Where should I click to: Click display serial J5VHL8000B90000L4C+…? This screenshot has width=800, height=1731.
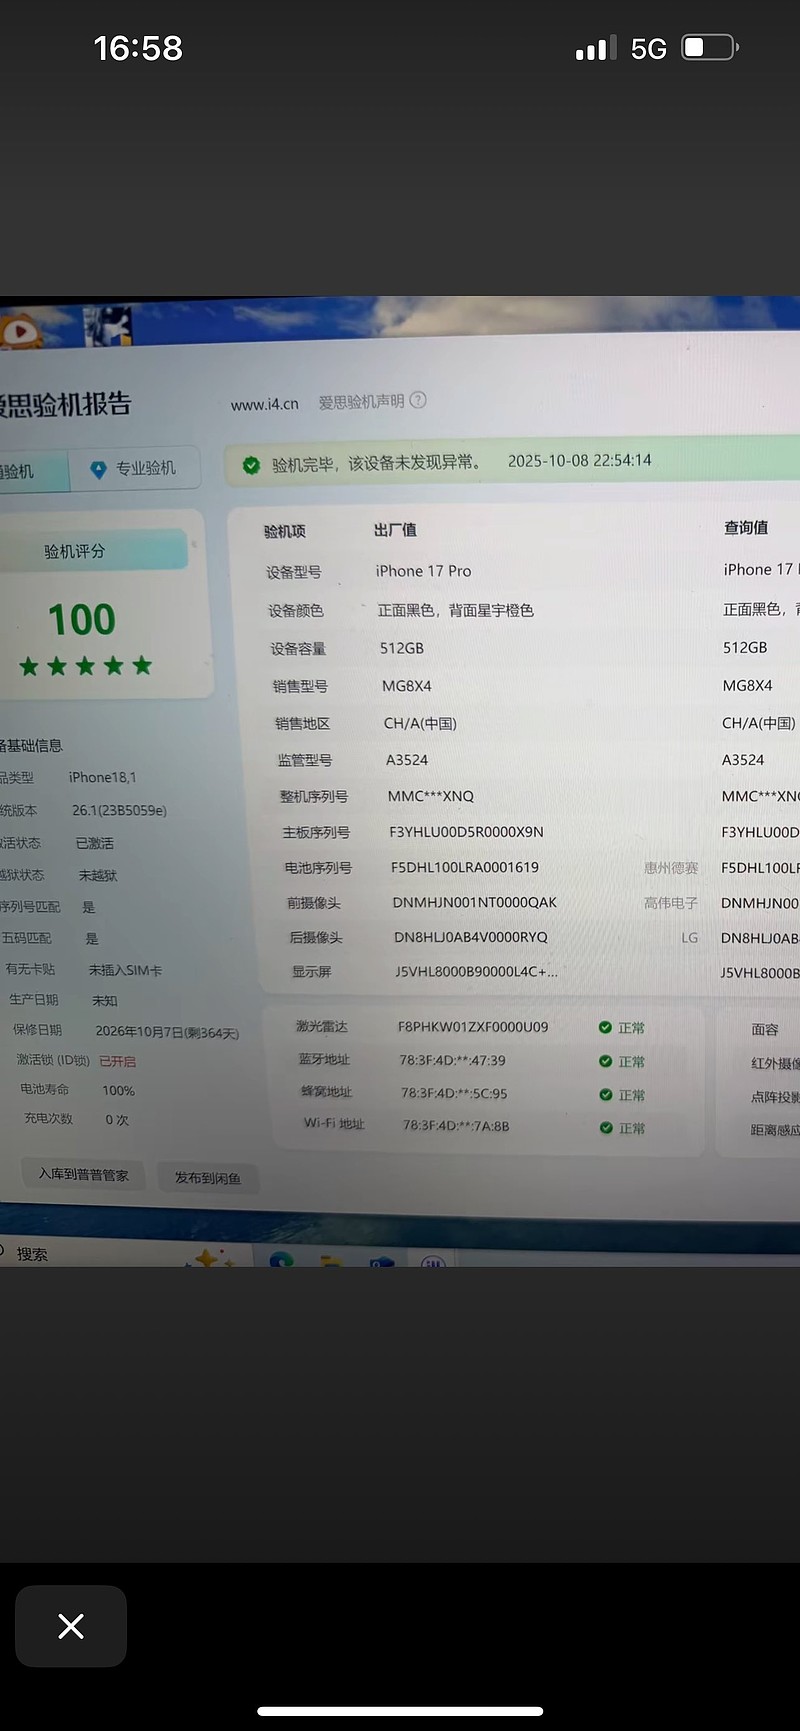point(477,971)
